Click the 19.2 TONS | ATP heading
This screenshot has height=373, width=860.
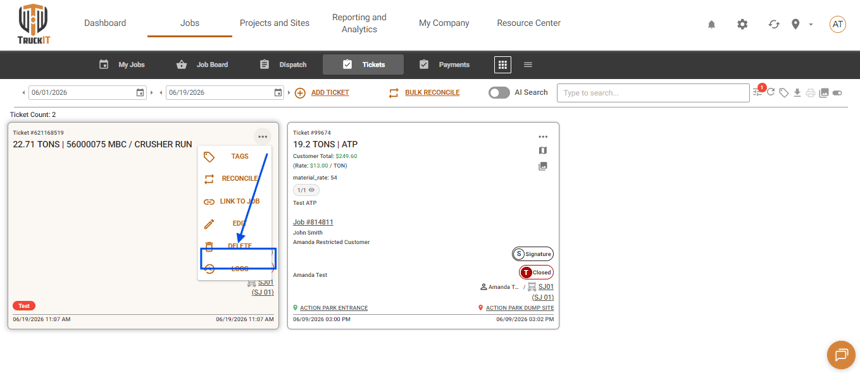point(325,144)
